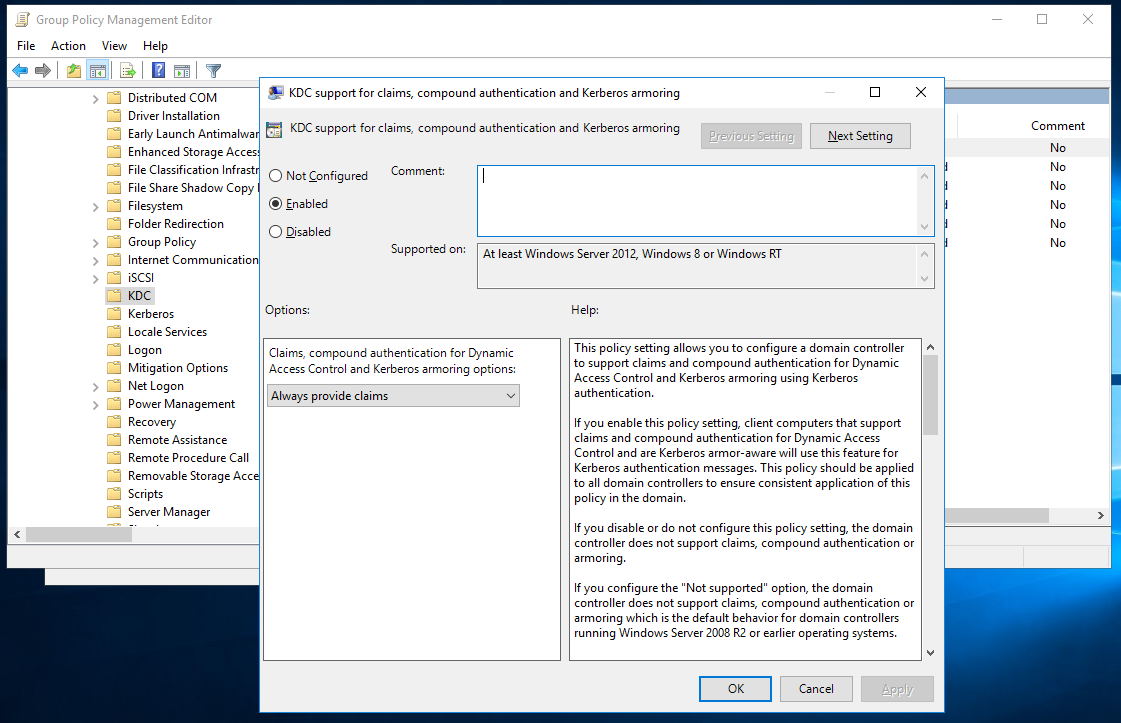Click the Group Policy Management Editor title bar icon
Screen dimensions: 1121x723
click(x=23, y=19)
